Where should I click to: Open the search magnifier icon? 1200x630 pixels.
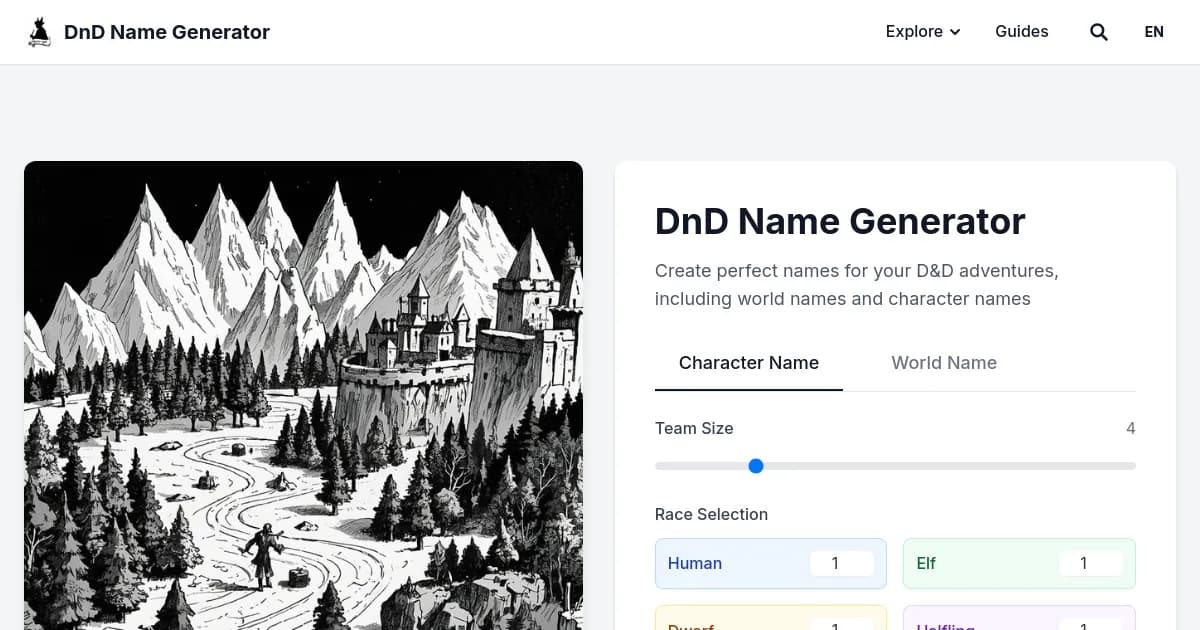point(1098,31)
